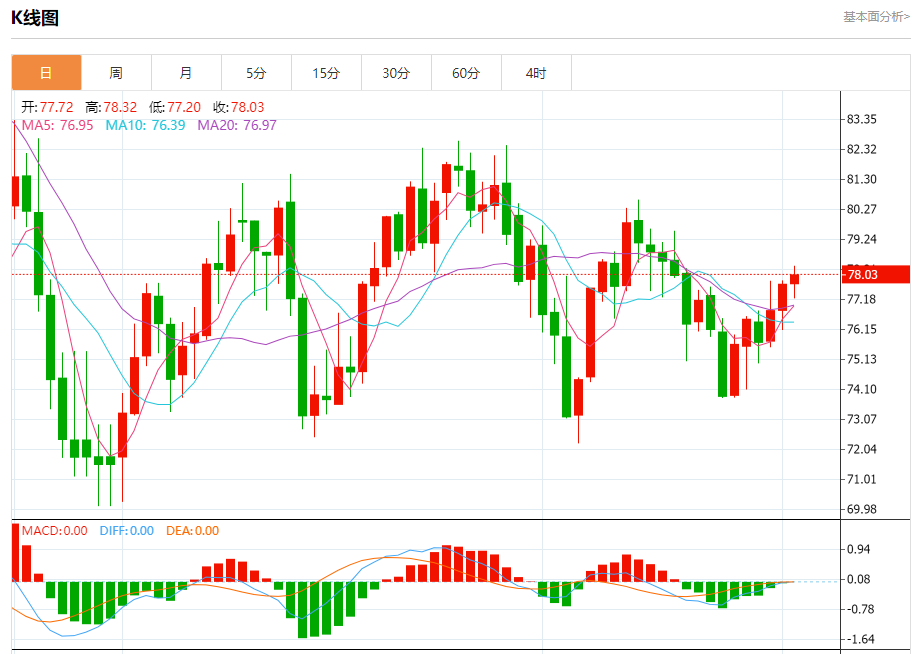Click the 83.35 price axis label
Viewport: 916px width, 654px height.
coord(862,119)
